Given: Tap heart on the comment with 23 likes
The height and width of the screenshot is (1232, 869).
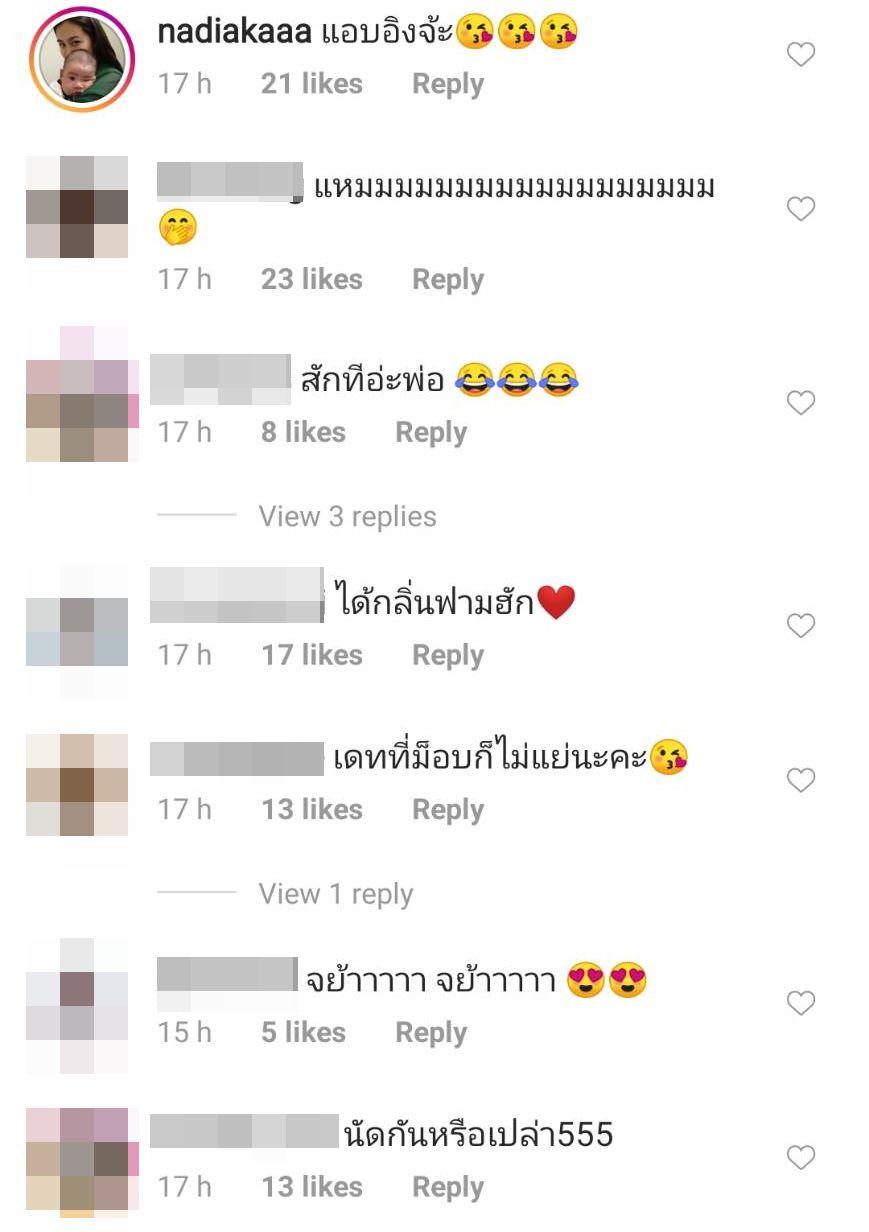Looking at the screenshot, I should pos(801,209).
